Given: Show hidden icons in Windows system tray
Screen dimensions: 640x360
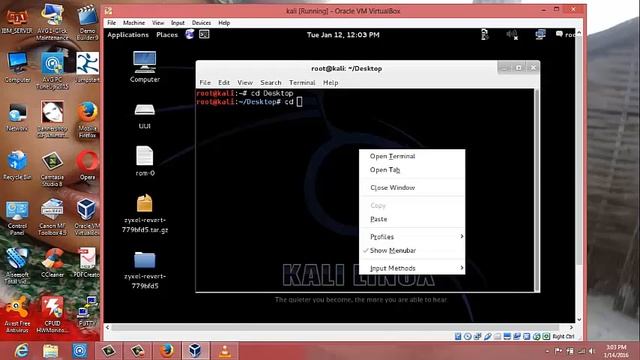Looking at the screenshot, I should click(x=547, y=351).
